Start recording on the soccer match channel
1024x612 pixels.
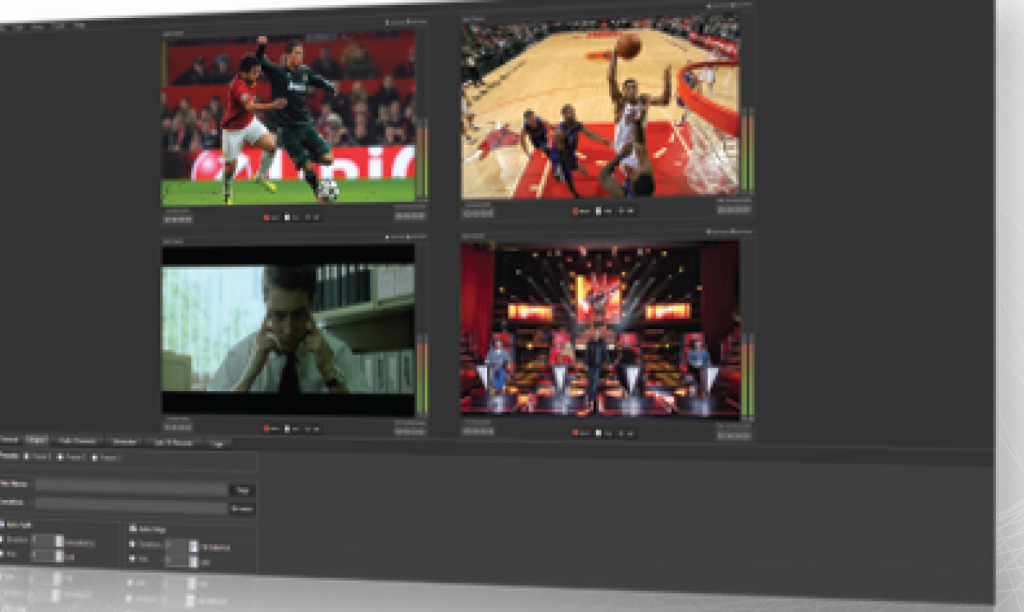(x=267, y=216)
